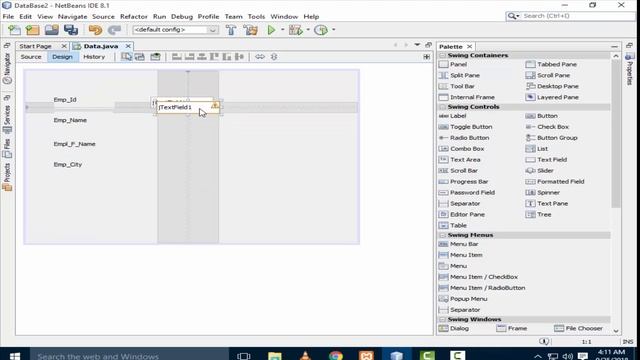Click the Redo toolbar icon
The image size is (640, 360).
[x=114, y=30]
